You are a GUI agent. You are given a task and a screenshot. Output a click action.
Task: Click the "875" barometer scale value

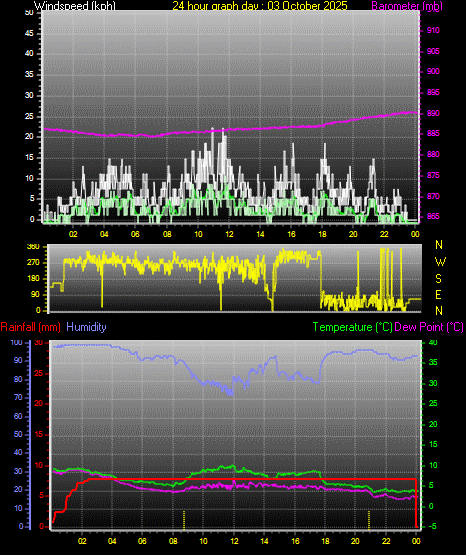coord(433,175)
